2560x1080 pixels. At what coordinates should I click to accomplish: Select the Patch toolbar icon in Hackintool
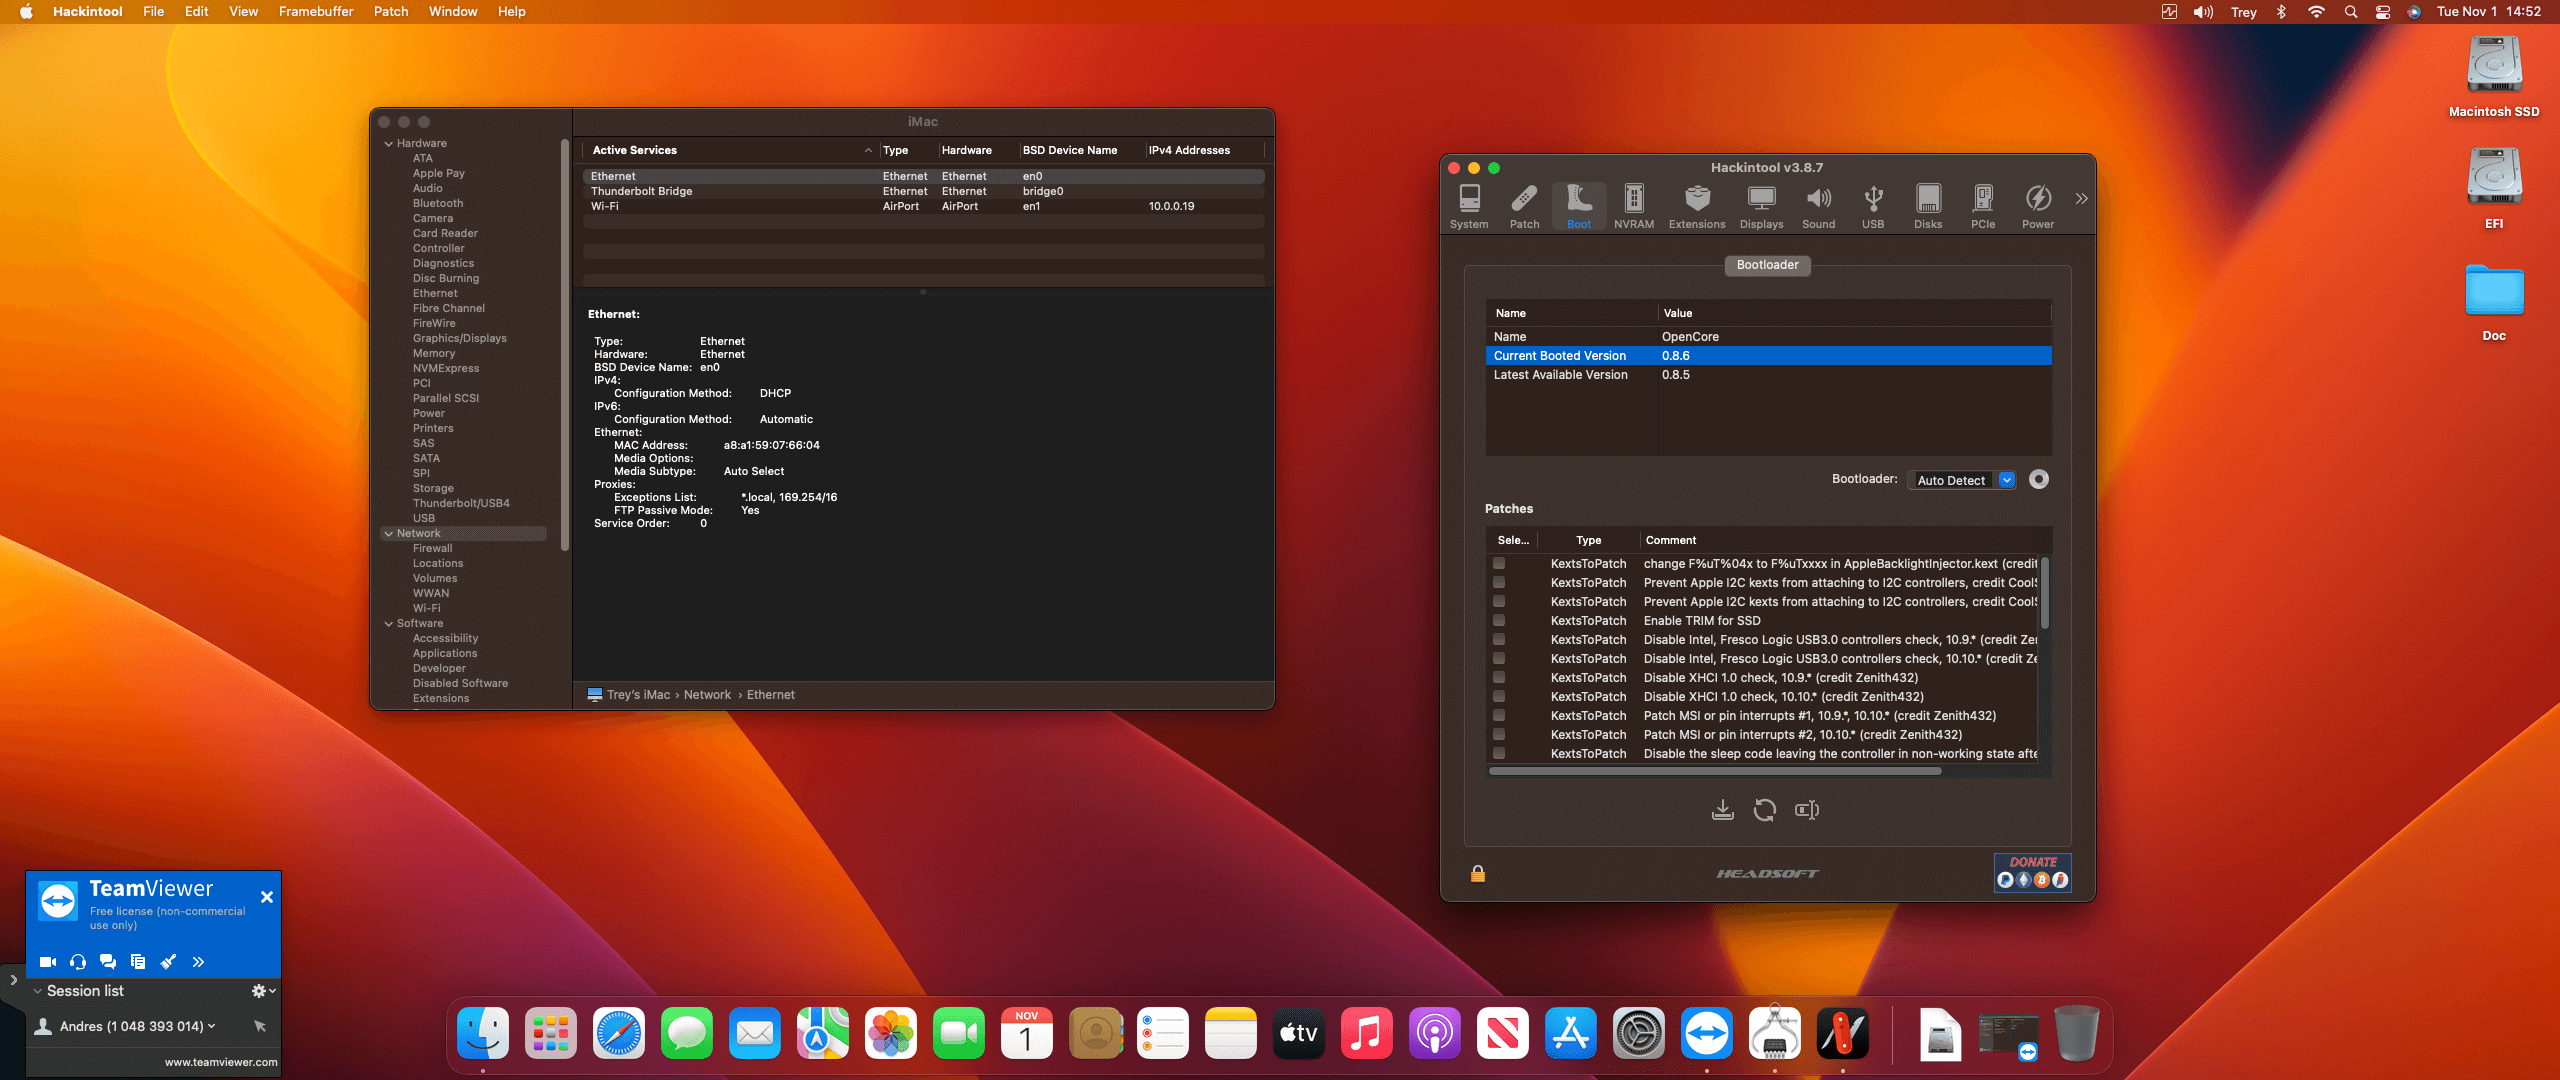[x=1524, y=207]
